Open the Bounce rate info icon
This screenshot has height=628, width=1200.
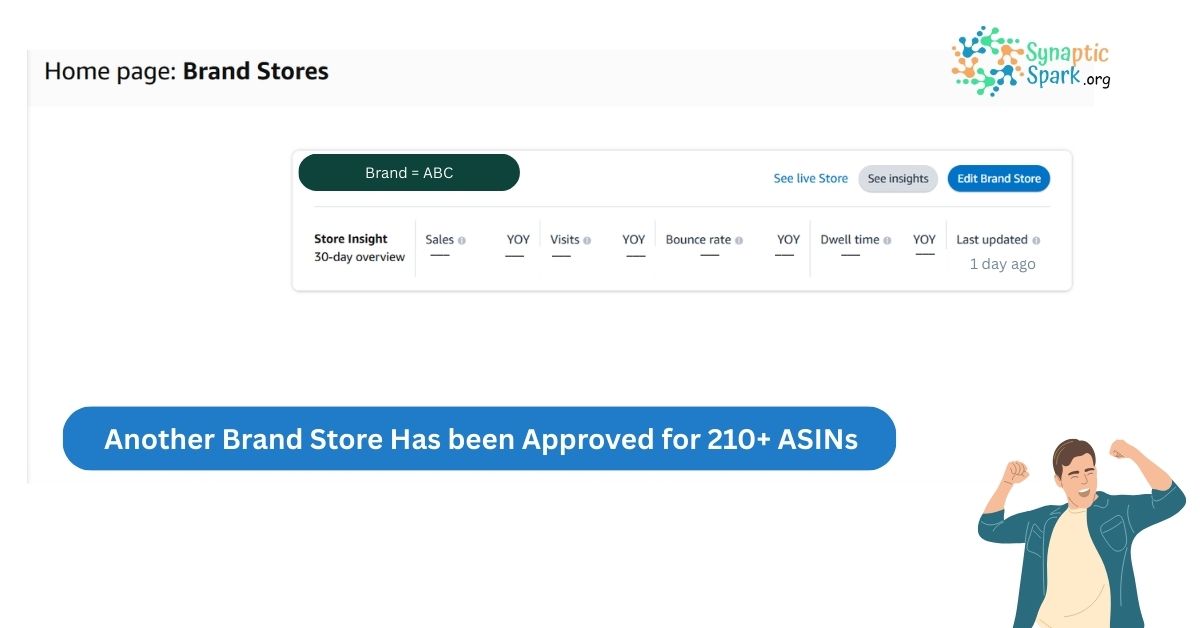tap(737, 239)
